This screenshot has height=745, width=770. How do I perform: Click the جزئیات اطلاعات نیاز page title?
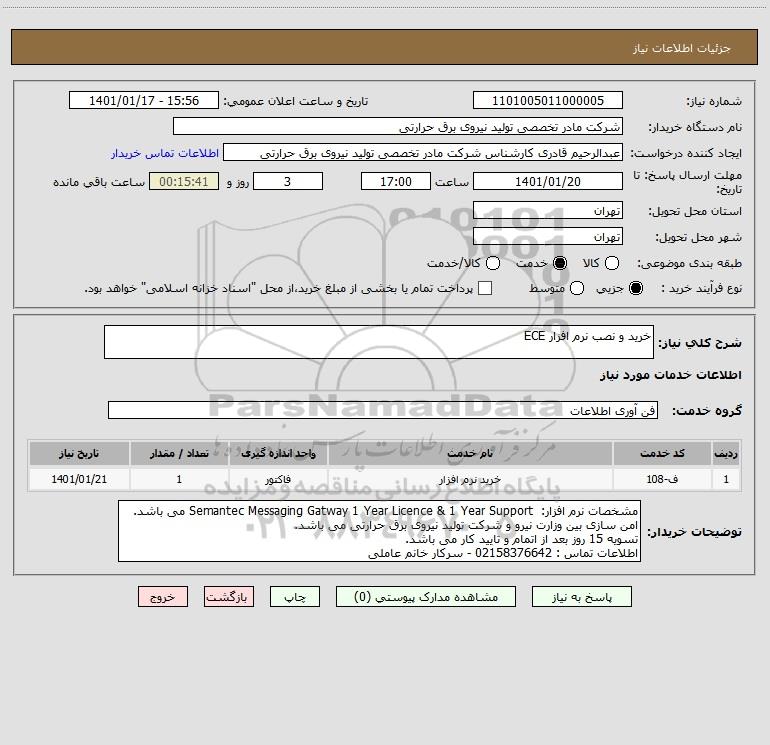[682, 48]
